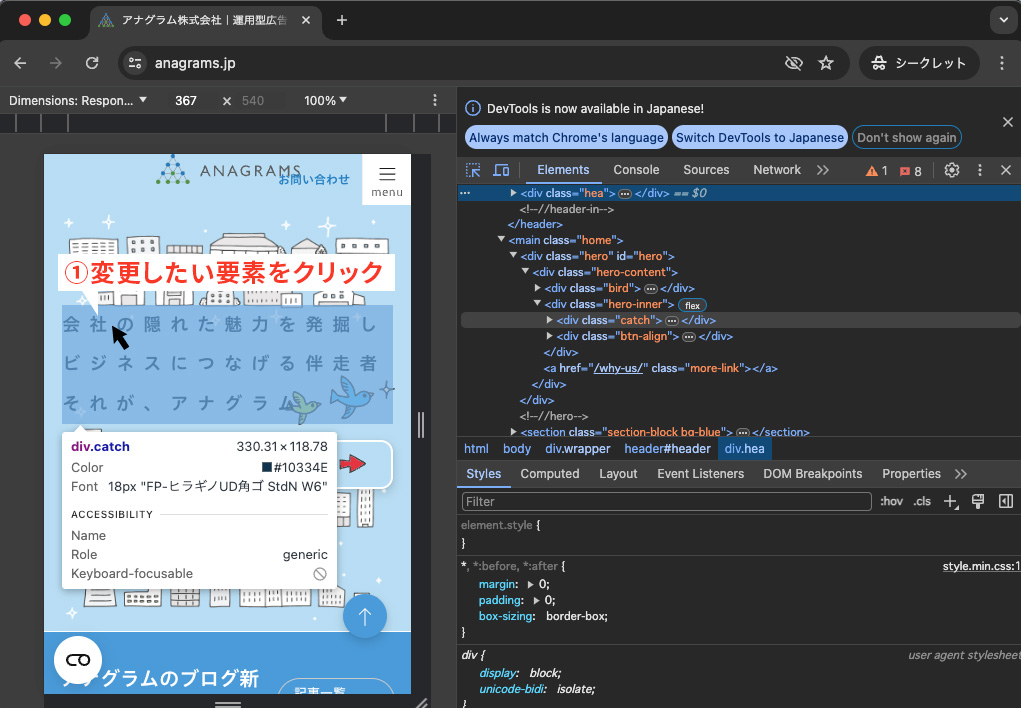This screenshot has width=1021, height=708.
Task: Toggle the .cls element classes panel
Action: (x=922, y=501)
